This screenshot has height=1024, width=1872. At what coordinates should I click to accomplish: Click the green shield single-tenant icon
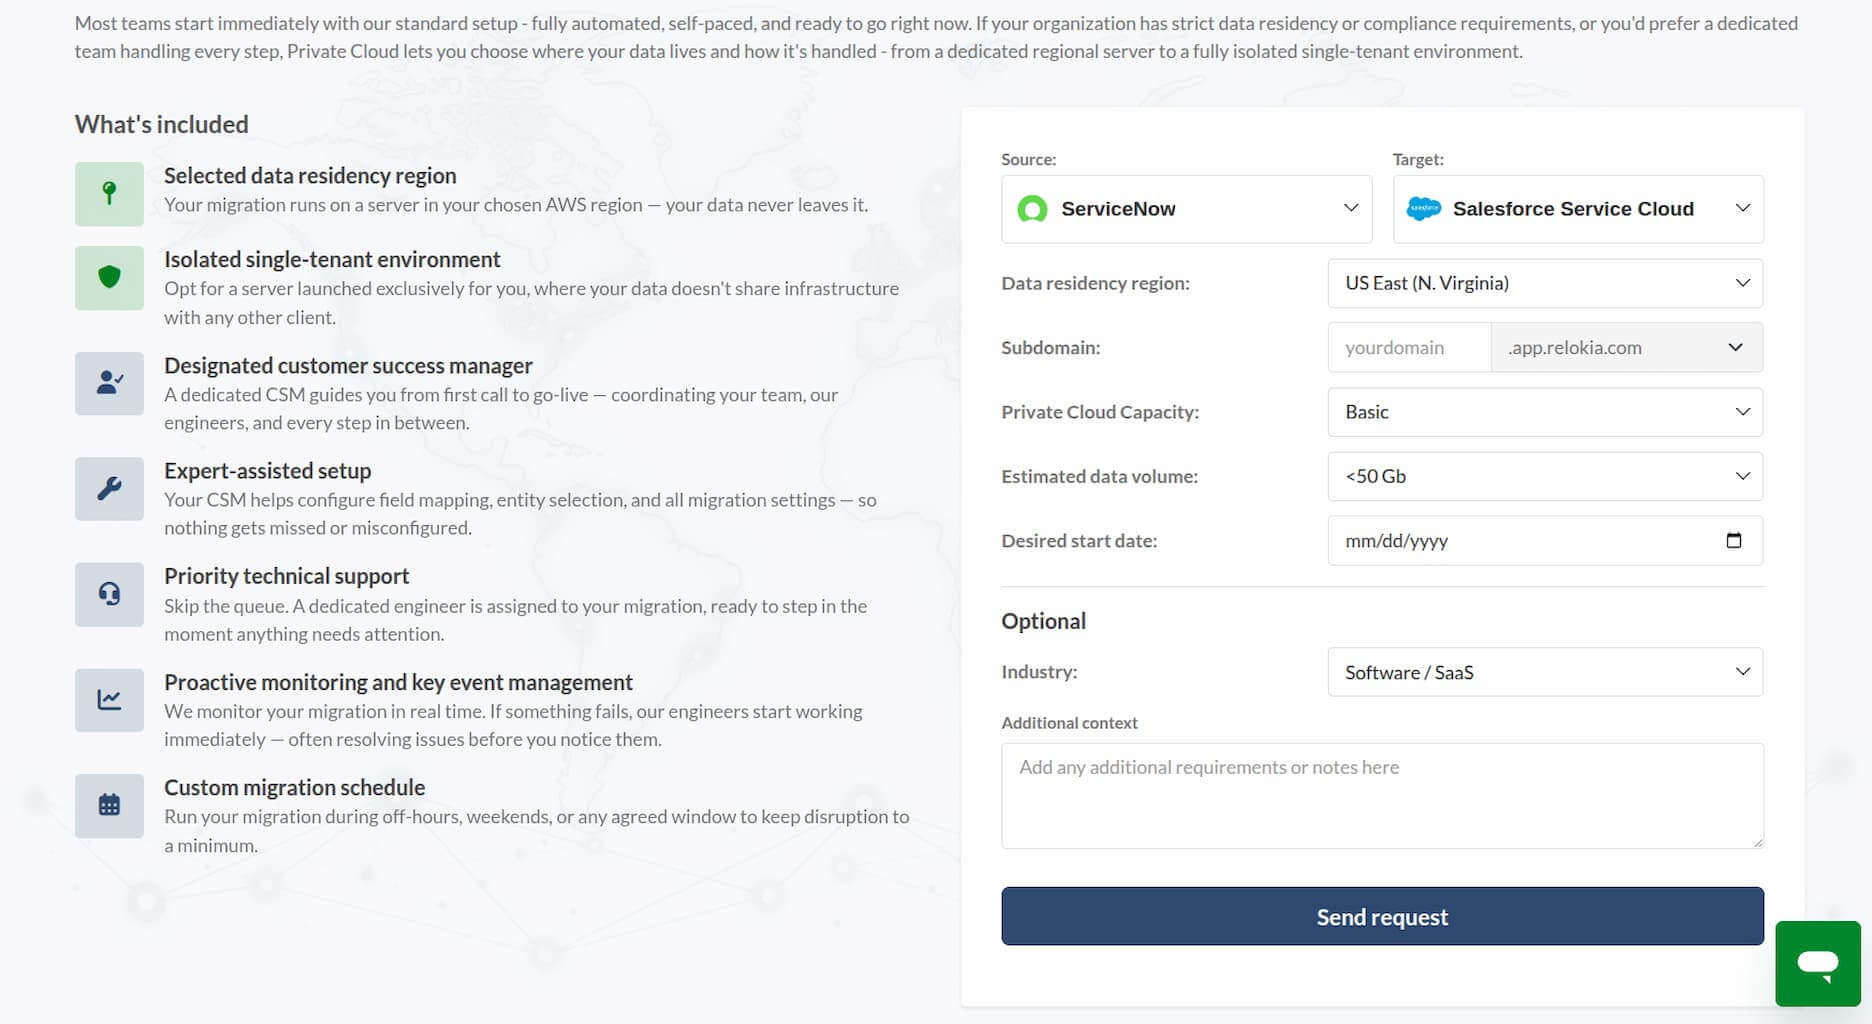tap(109, 278)
